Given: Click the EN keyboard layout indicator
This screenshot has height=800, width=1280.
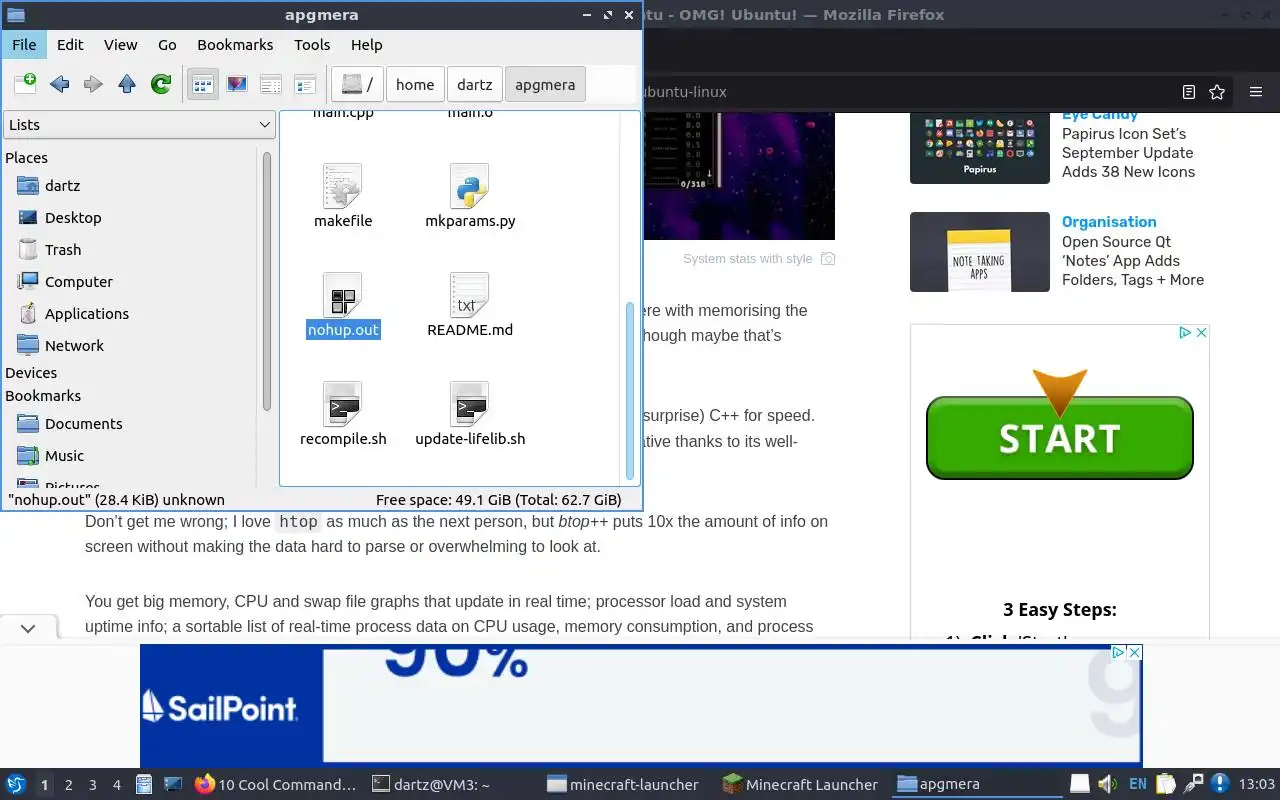Looking at the screenshot, I should (1138, 784).
